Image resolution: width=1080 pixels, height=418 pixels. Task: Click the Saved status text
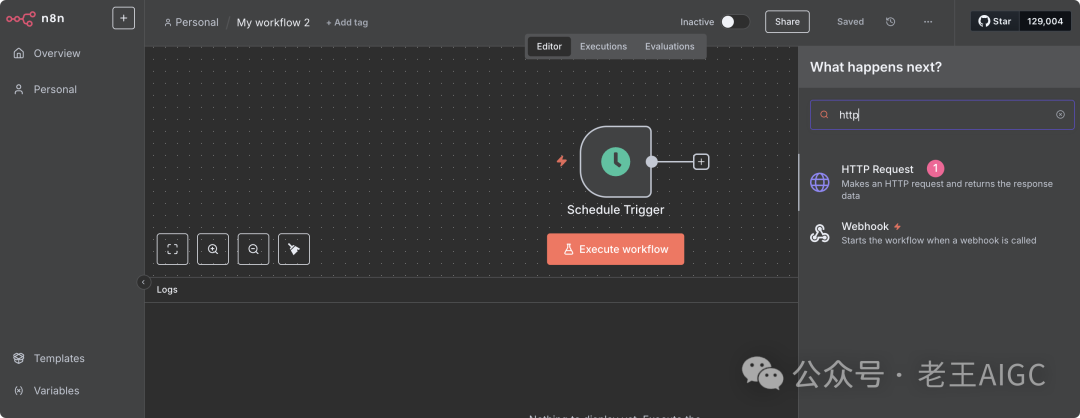tap(851, 22)
